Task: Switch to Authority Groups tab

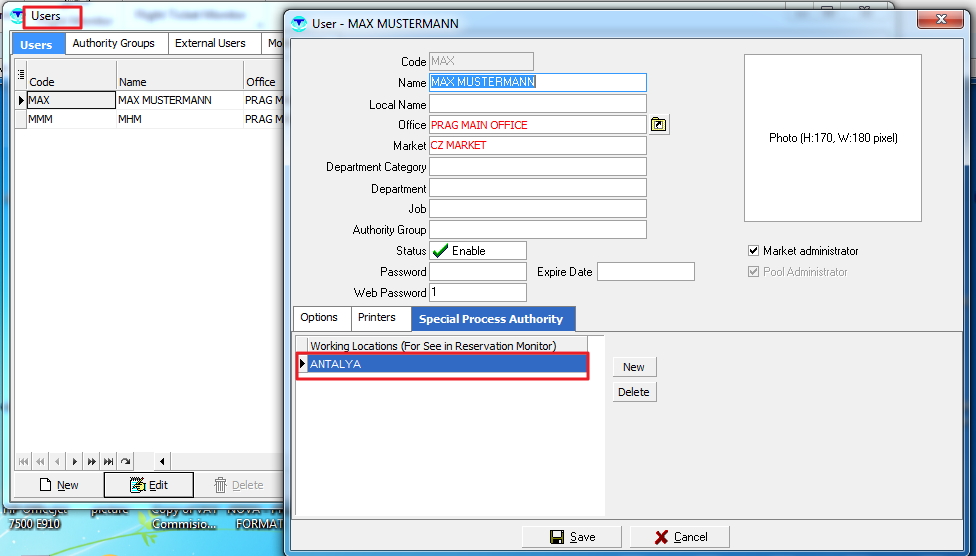Action: (113, 44)
